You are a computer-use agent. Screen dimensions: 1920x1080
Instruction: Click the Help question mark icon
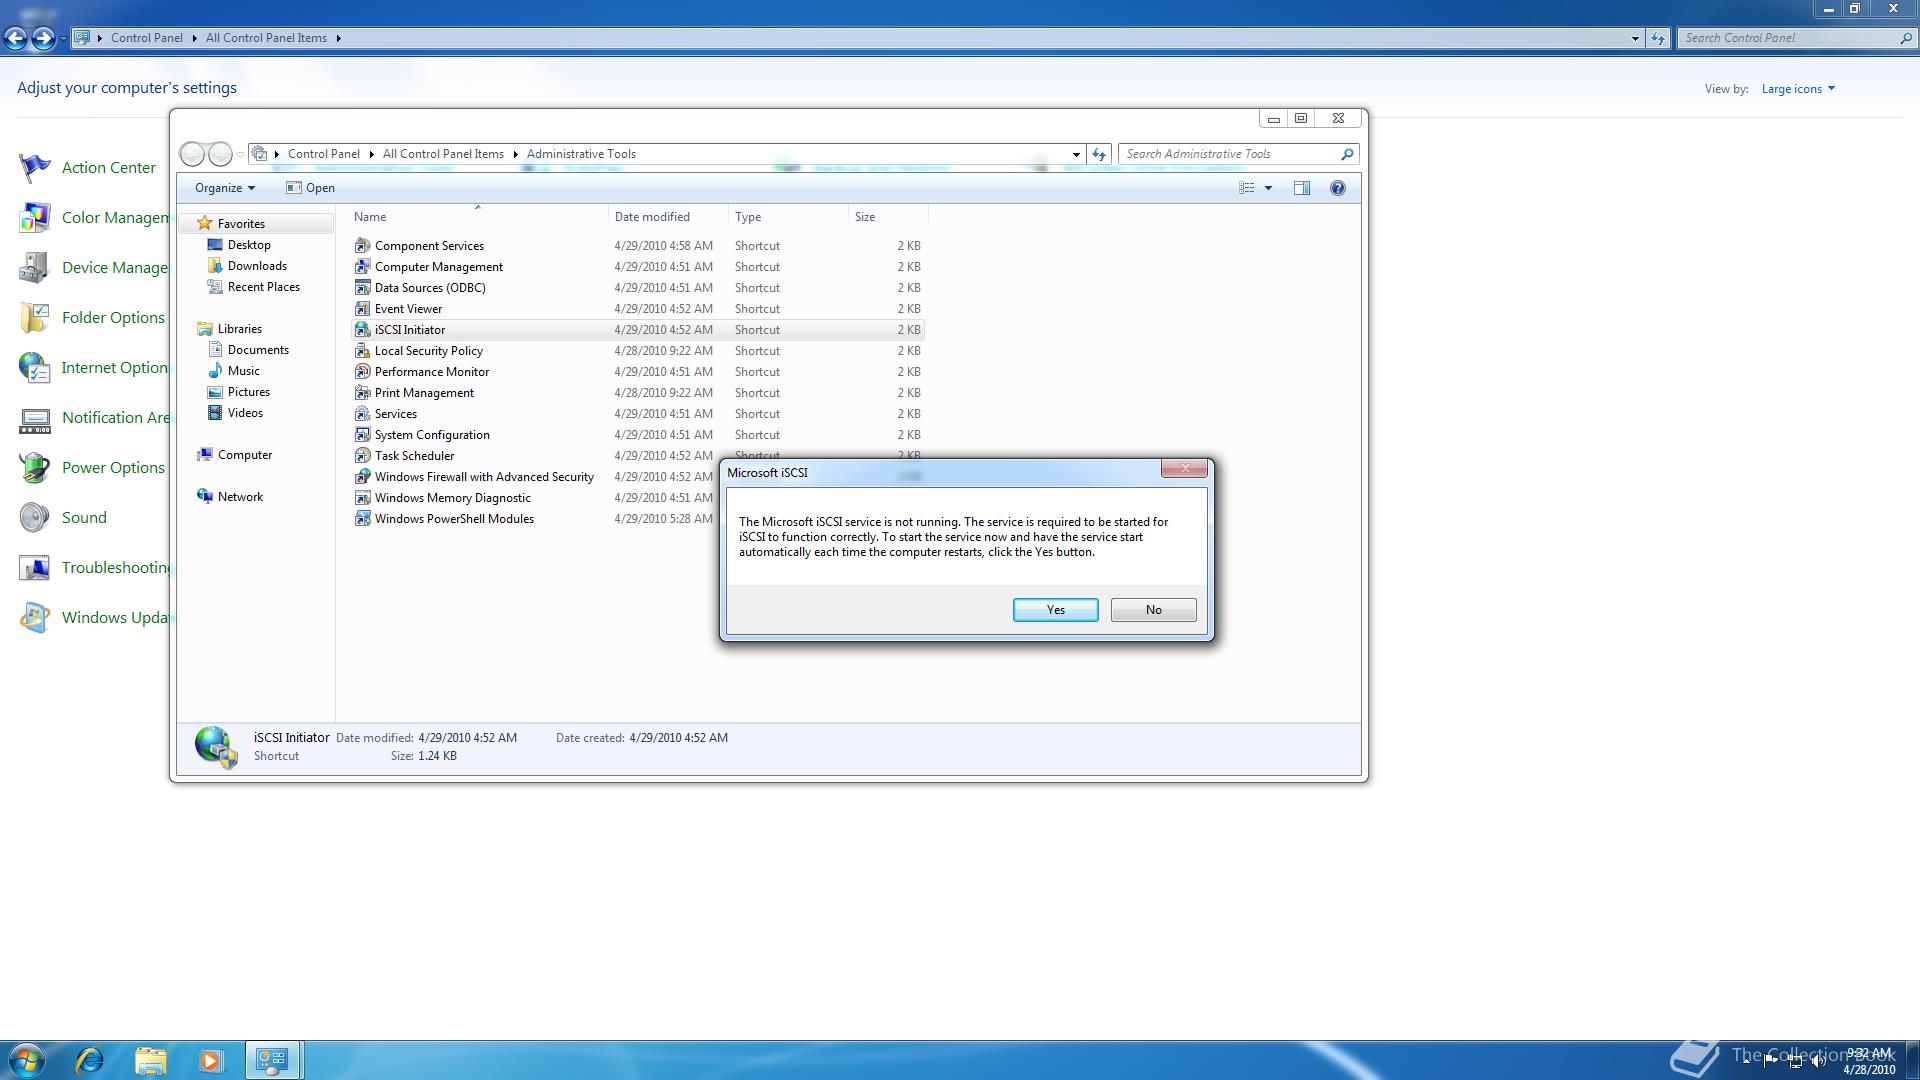1337,188
